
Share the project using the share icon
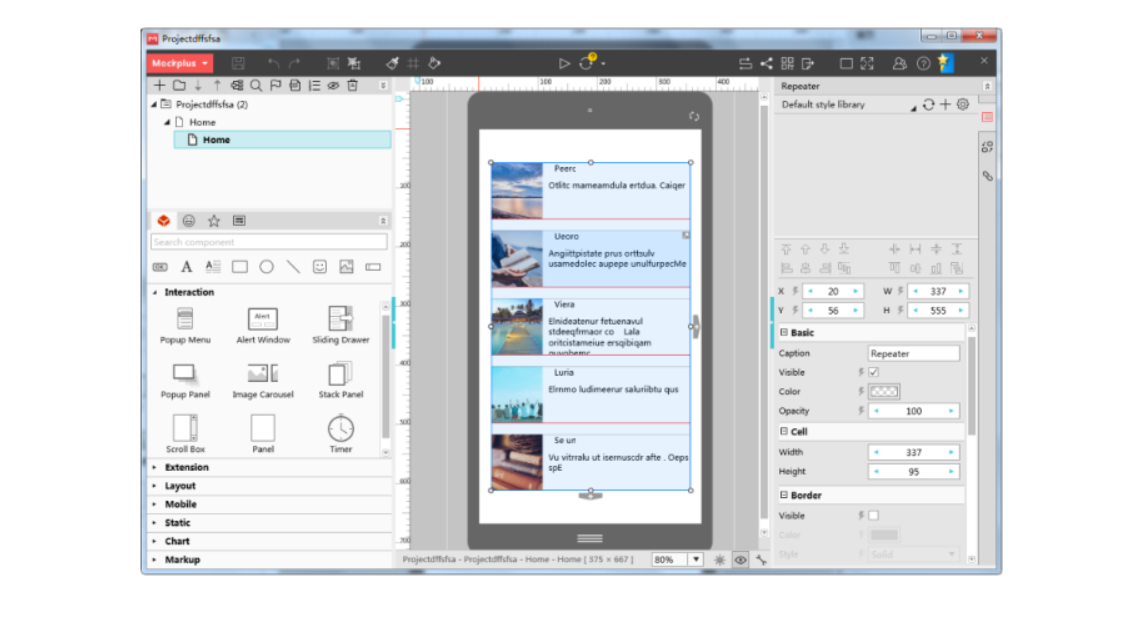tap(766, 63)
